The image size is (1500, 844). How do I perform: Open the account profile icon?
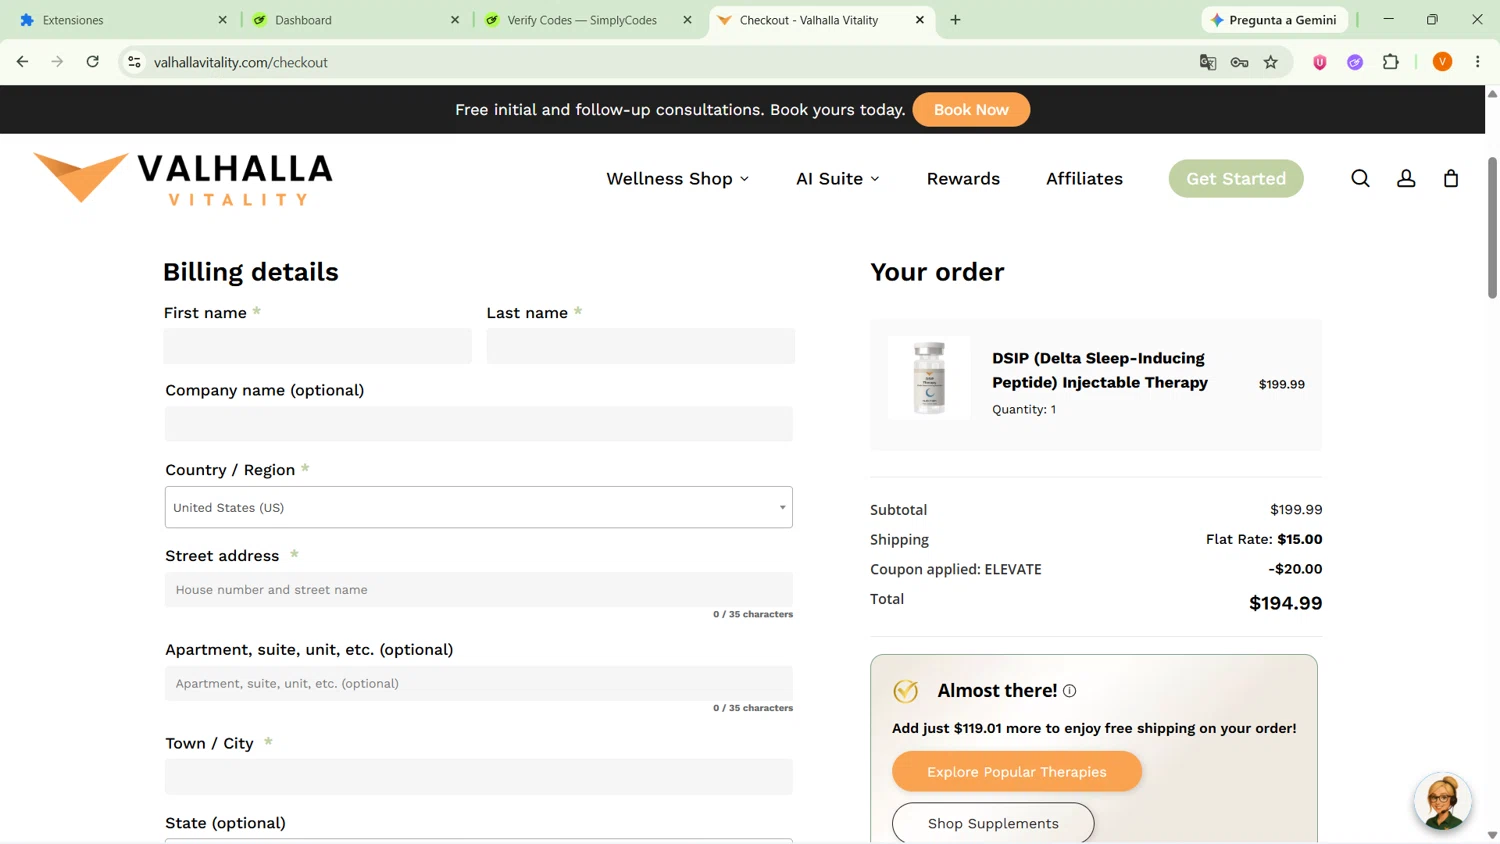1406,179
